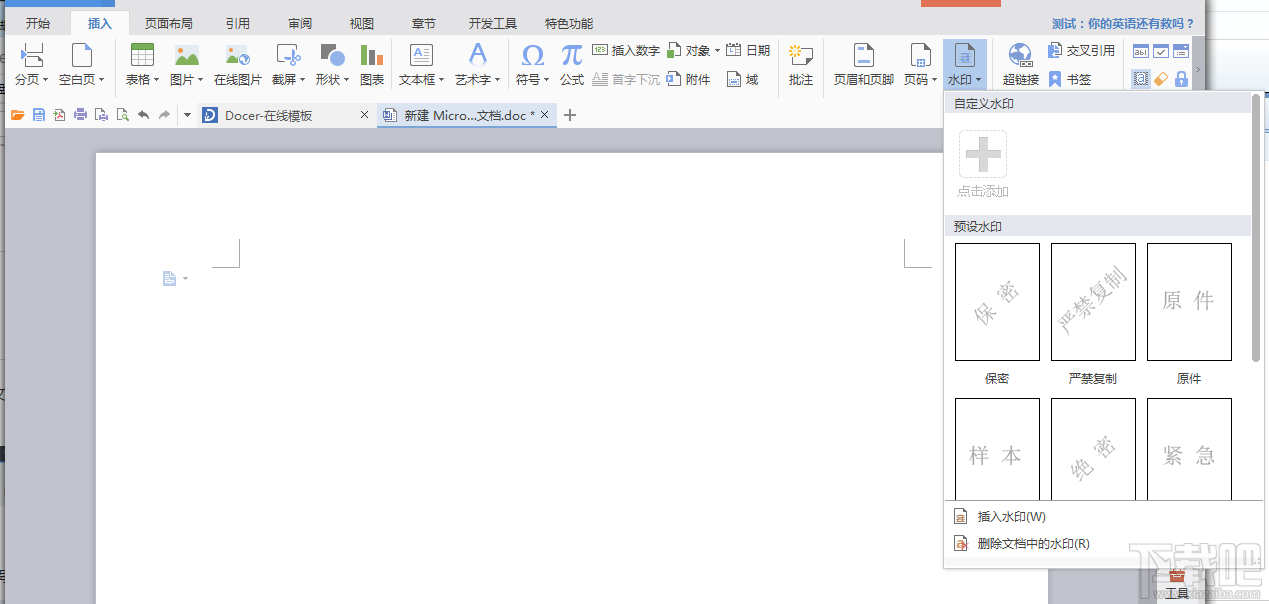Switch to the 页面布局 ribbon tab
This screenshot has height=604, width=1269.
click(x=168, y=23)
